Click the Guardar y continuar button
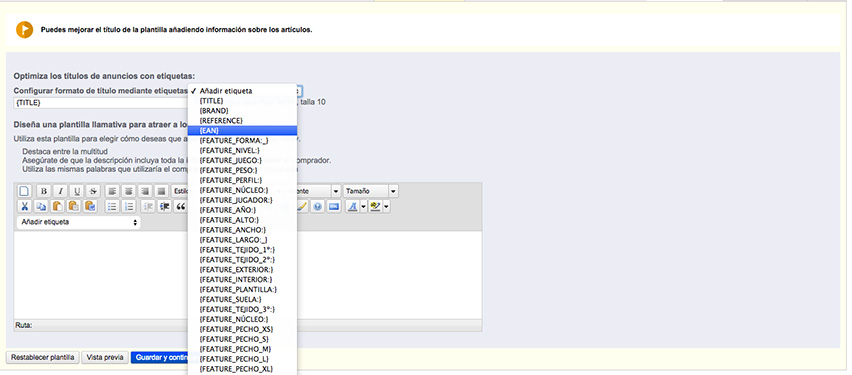 (x=159, y=358)
